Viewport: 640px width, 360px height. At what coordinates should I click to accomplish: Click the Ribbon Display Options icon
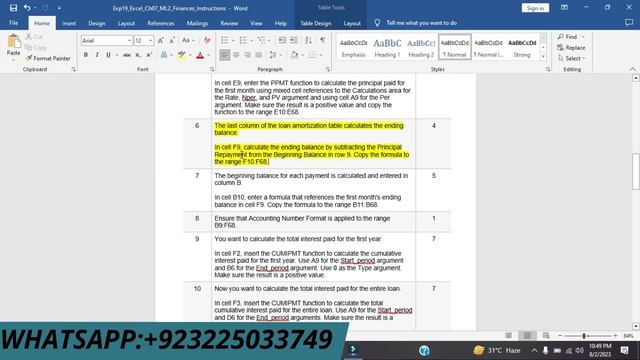pos(564,7)
